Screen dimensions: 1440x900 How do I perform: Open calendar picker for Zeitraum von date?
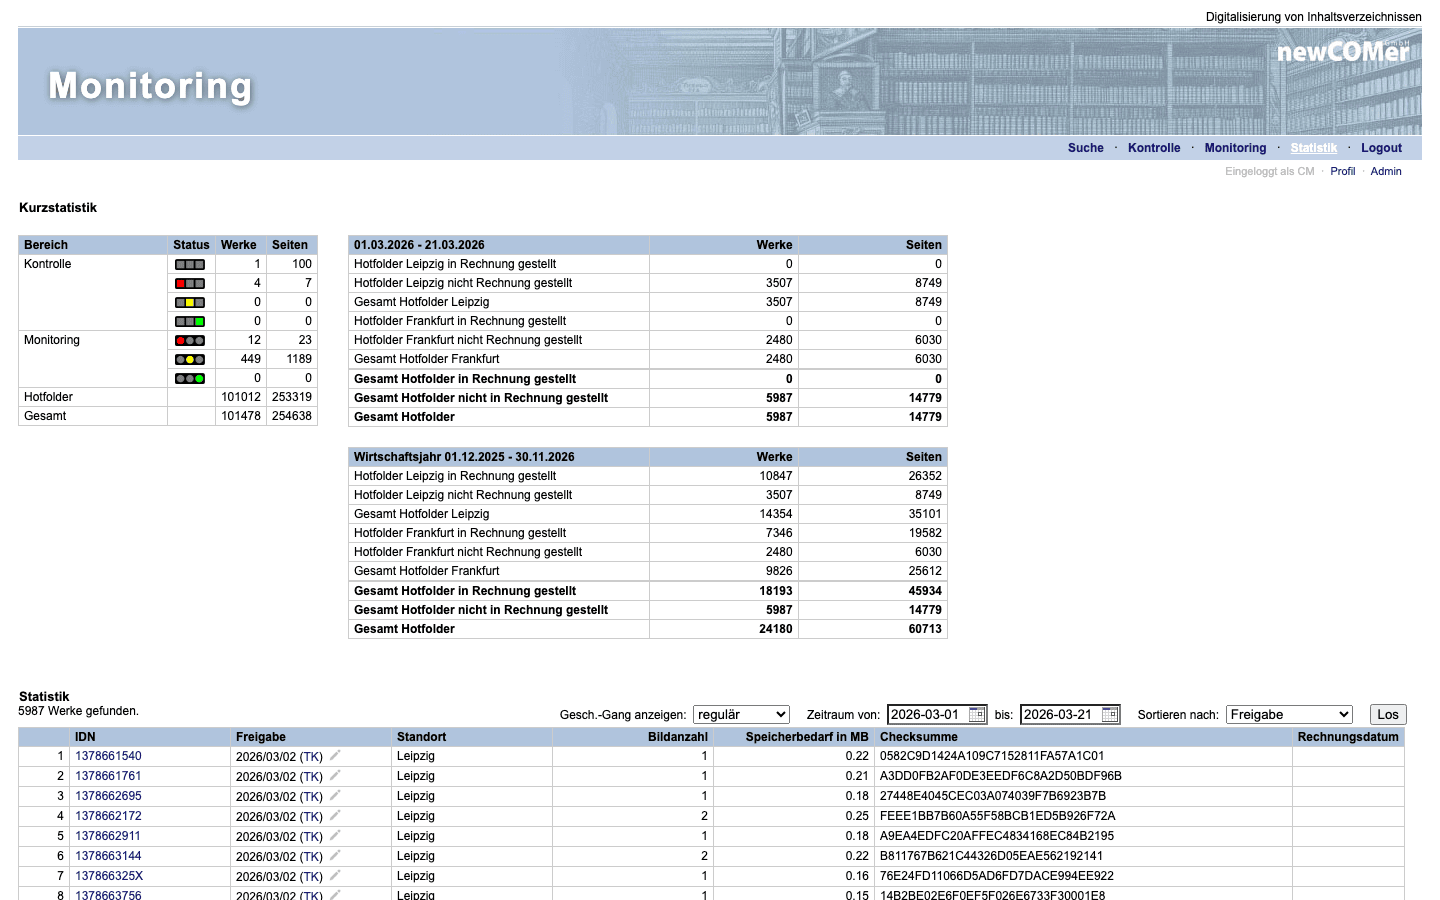point(977,715)
